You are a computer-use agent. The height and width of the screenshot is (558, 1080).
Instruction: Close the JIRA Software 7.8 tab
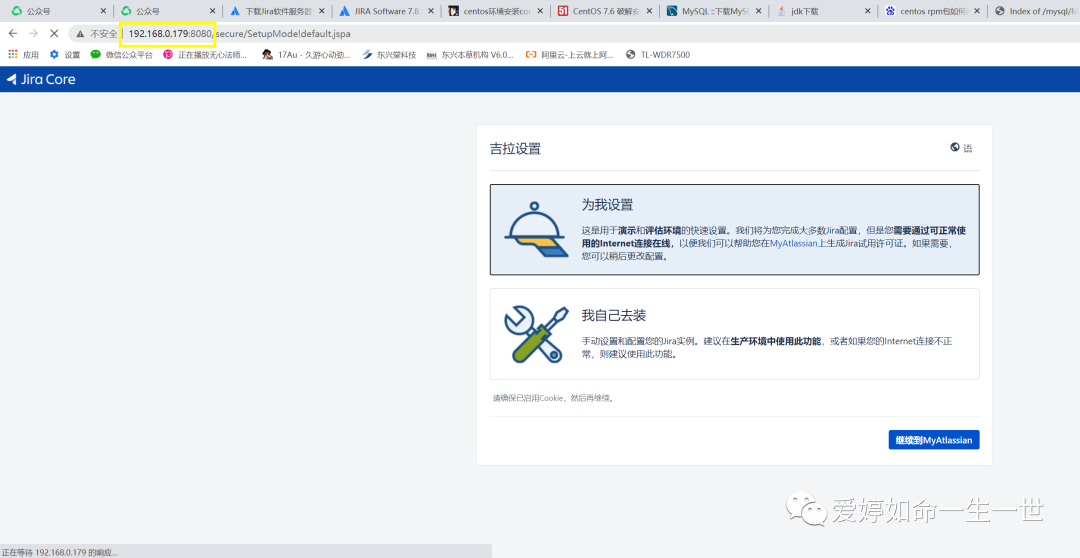(431, 11)
